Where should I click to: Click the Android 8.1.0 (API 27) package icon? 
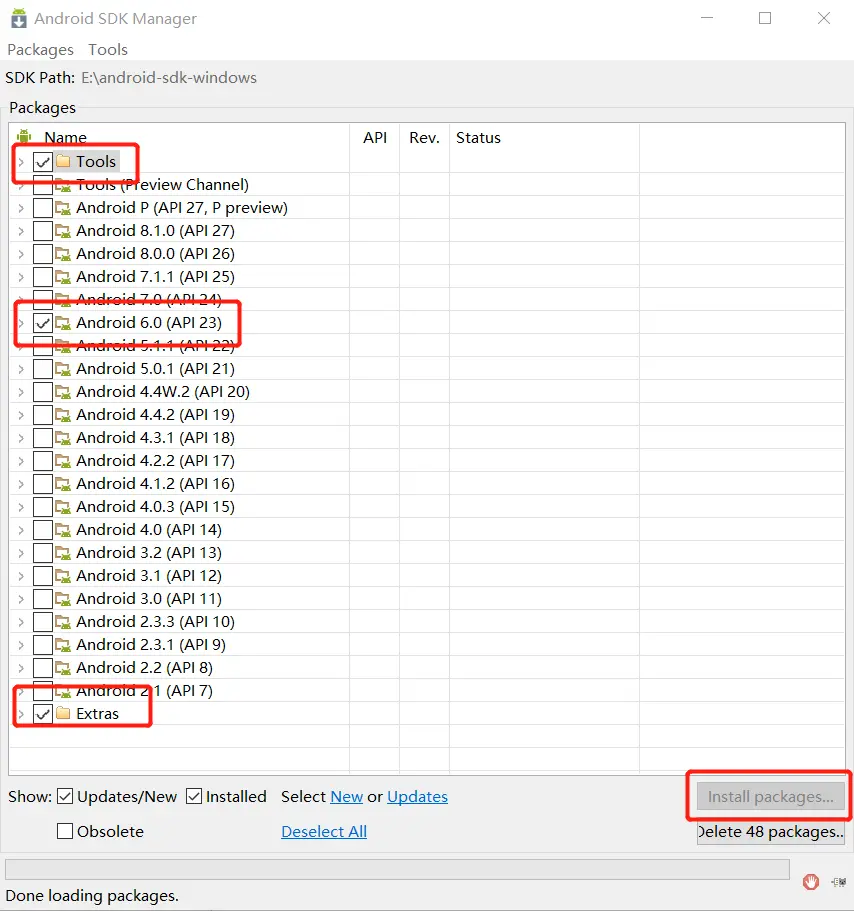[63, 231]
